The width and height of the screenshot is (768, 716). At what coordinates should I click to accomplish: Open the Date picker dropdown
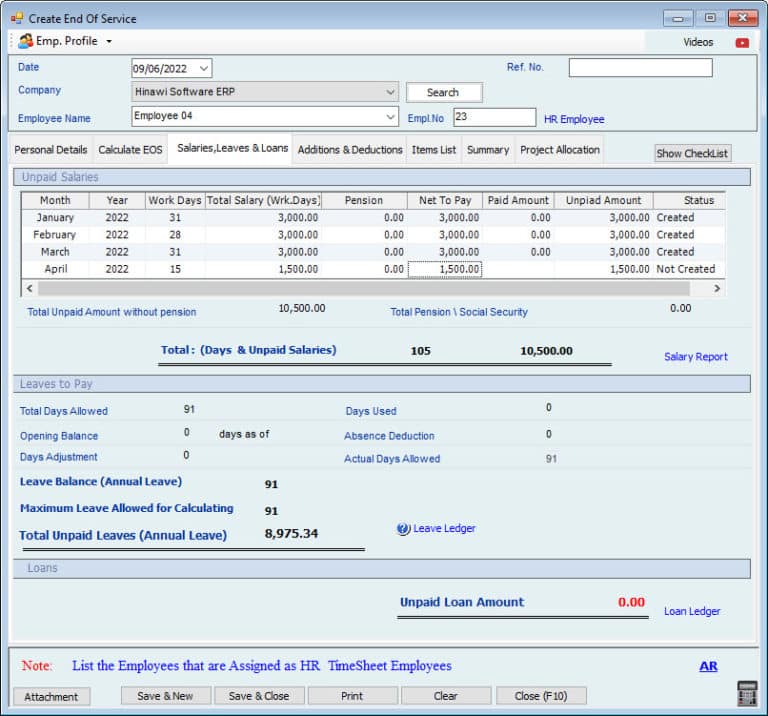coord(204,68)
